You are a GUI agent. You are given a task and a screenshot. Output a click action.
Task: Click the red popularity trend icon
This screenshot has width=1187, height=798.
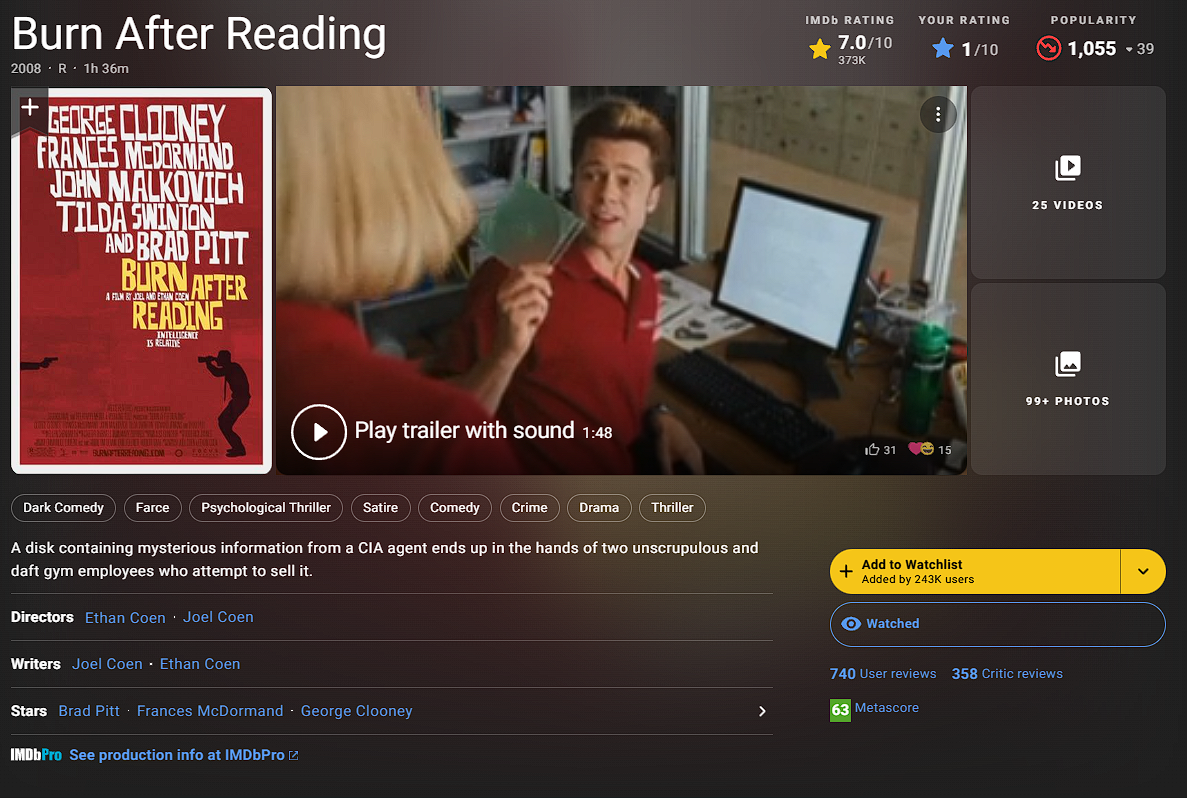click(1048, 48)
